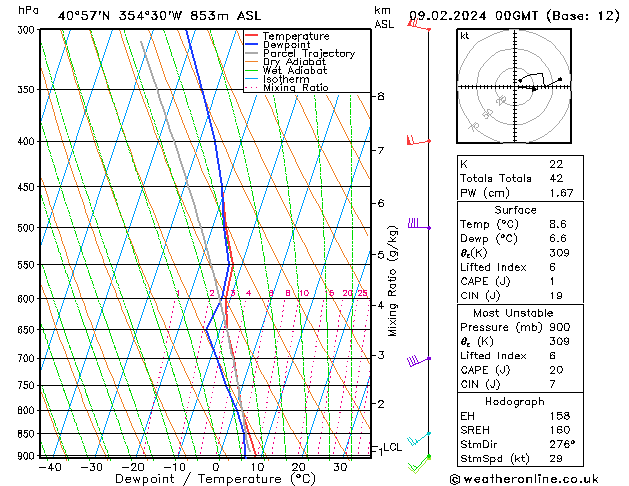The width and height of the screenshot is (629, 486).
Task: Click the StmSpd (kt) value 29
Action: (556, 458)
